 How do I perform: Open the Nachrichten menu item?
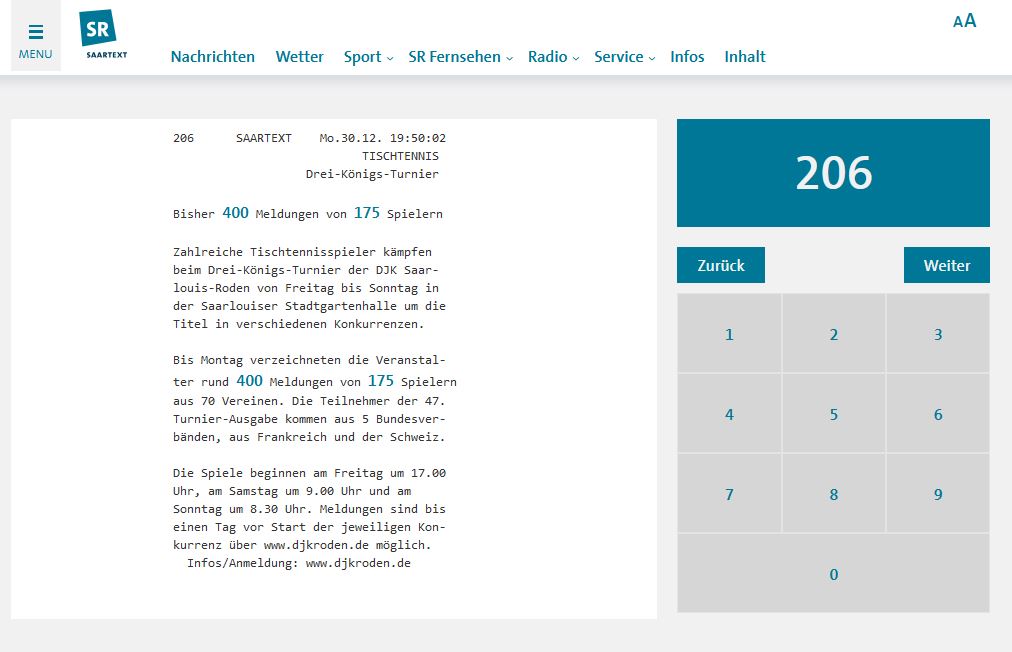point(212,57)
